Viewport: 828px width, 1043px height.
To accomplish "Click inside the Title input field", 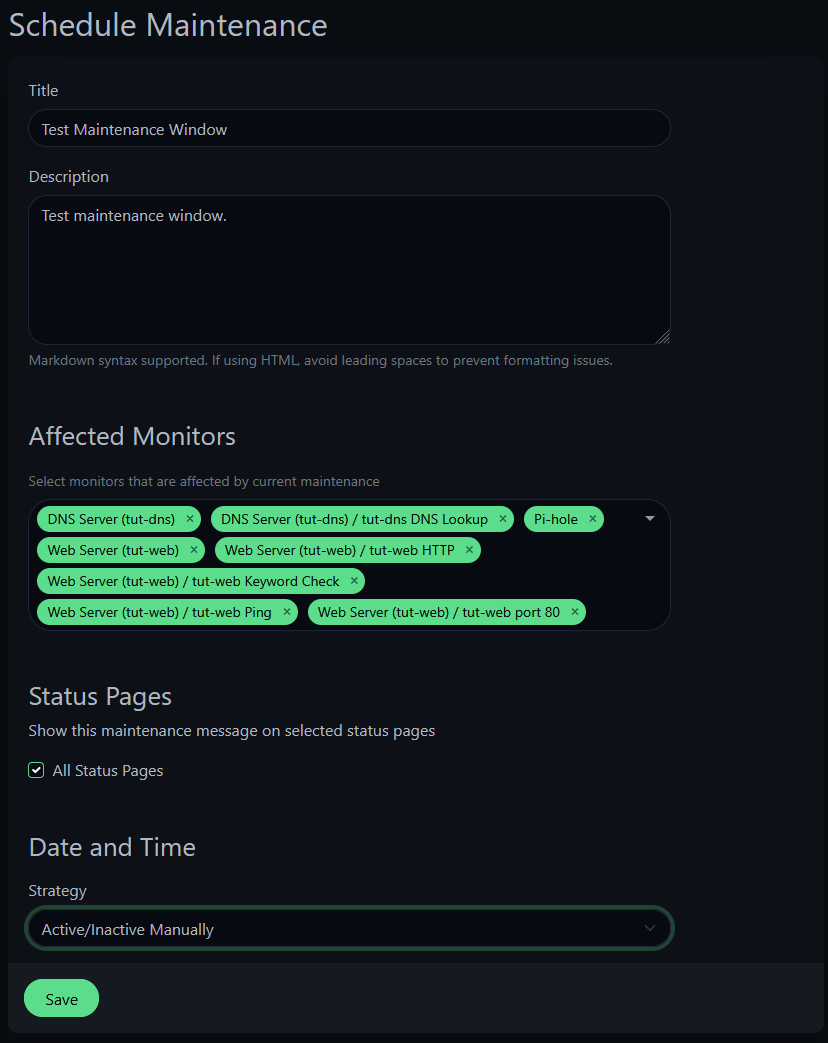I will pyautogui.click(x=349, y=128).
